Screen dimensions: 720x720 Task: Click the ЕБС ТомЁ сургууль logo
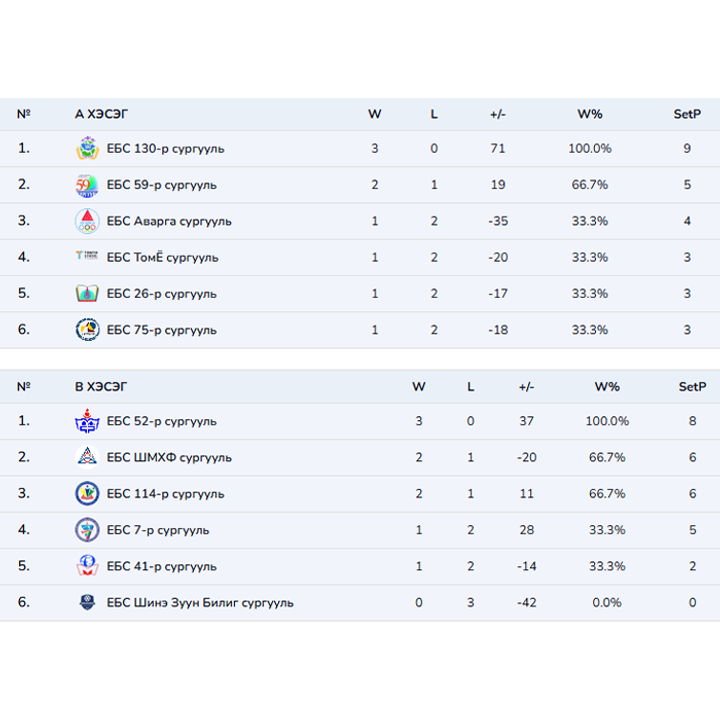[x=87, y=257]
